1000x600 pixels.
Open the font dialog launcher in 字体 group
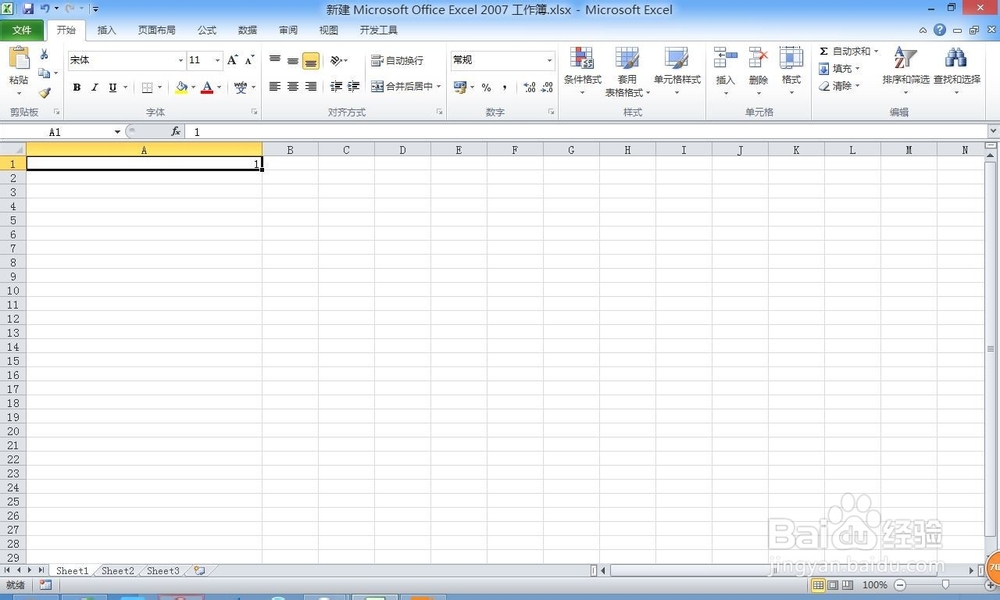(254, 112)
